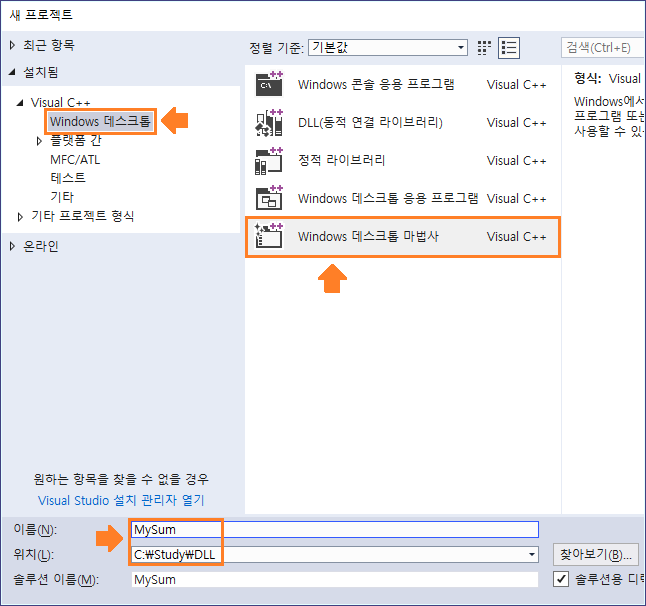Select '정적 라이브러리' template name
This screenshot has height=606, width=646.
pyautogui.click(x=342, y=160)
